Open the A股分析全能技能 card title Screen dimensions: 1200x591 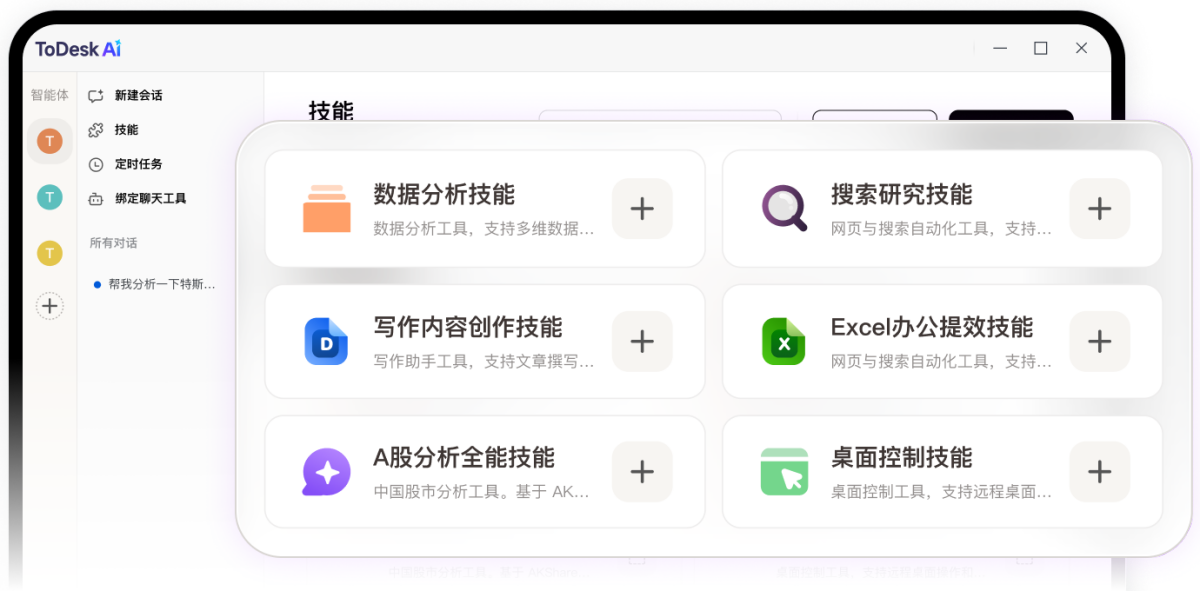pyautogui.click(x=464, y=458)
